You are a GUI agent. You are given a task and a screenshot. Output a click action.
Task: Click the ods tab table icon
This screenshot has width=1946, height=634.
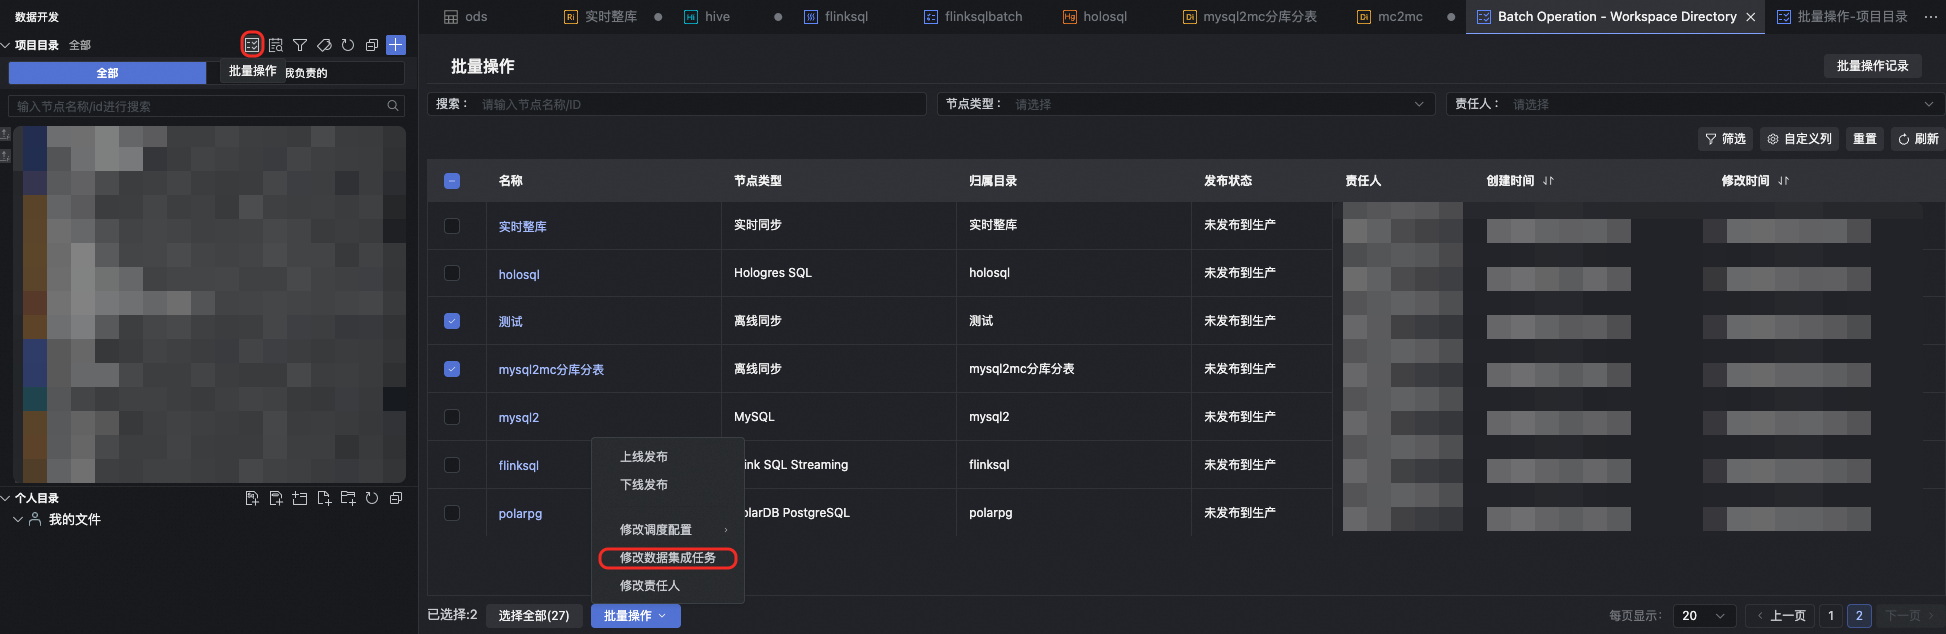(451, 17)
